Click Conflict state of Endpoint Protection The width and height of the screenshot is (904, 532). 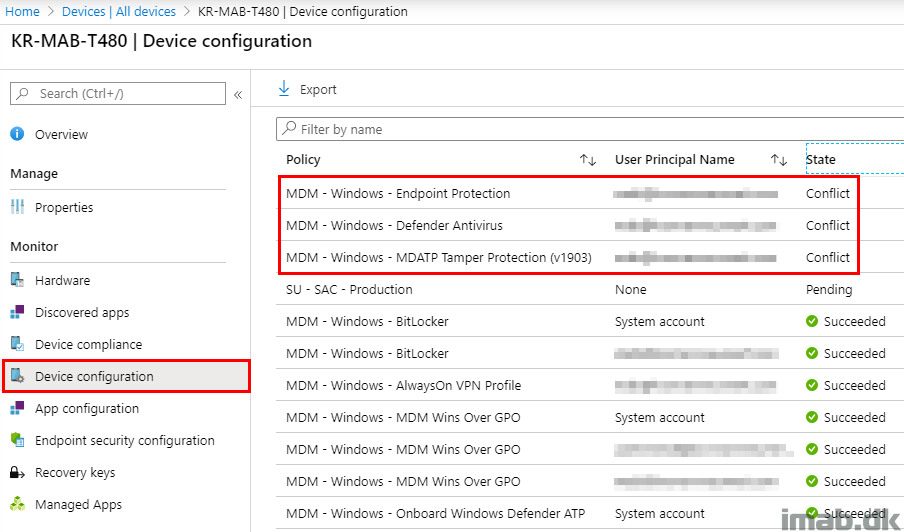pyautogui.click(x=828, y=194)
